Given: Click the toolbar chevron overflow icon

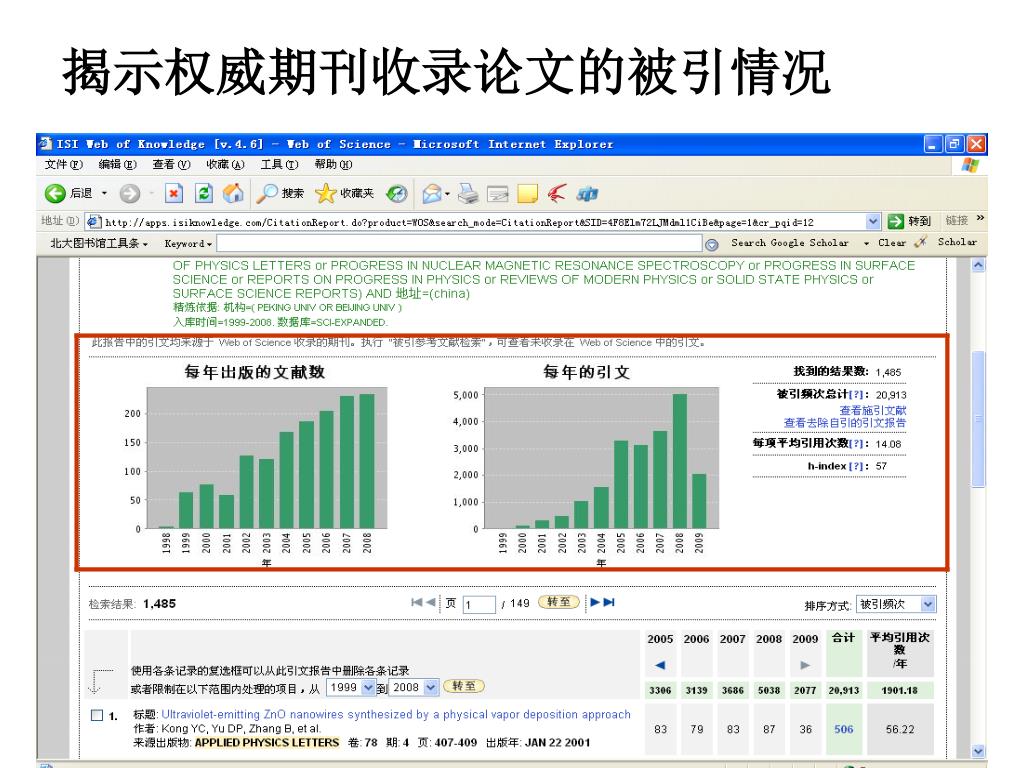Looking at the screenshot, I should pos(980,217).
